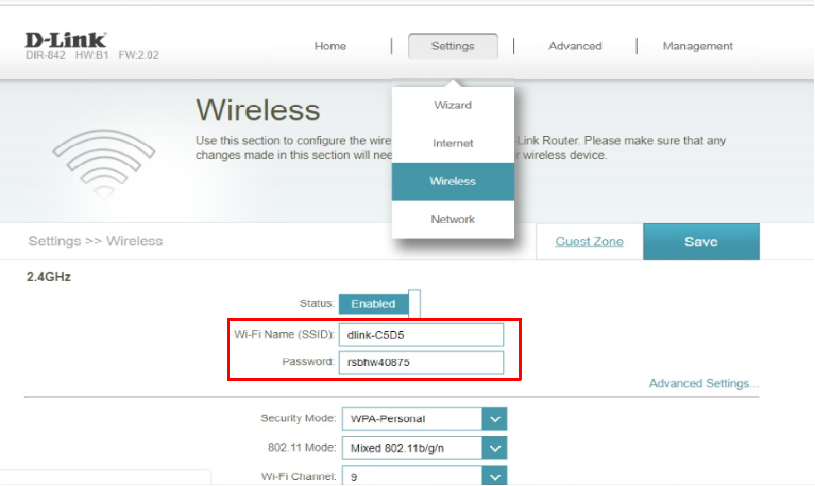The width and height of the screenshot is (815, 486).
Task: Open the Settings tab
Action: pyautogui.click(x=453, y=46)
